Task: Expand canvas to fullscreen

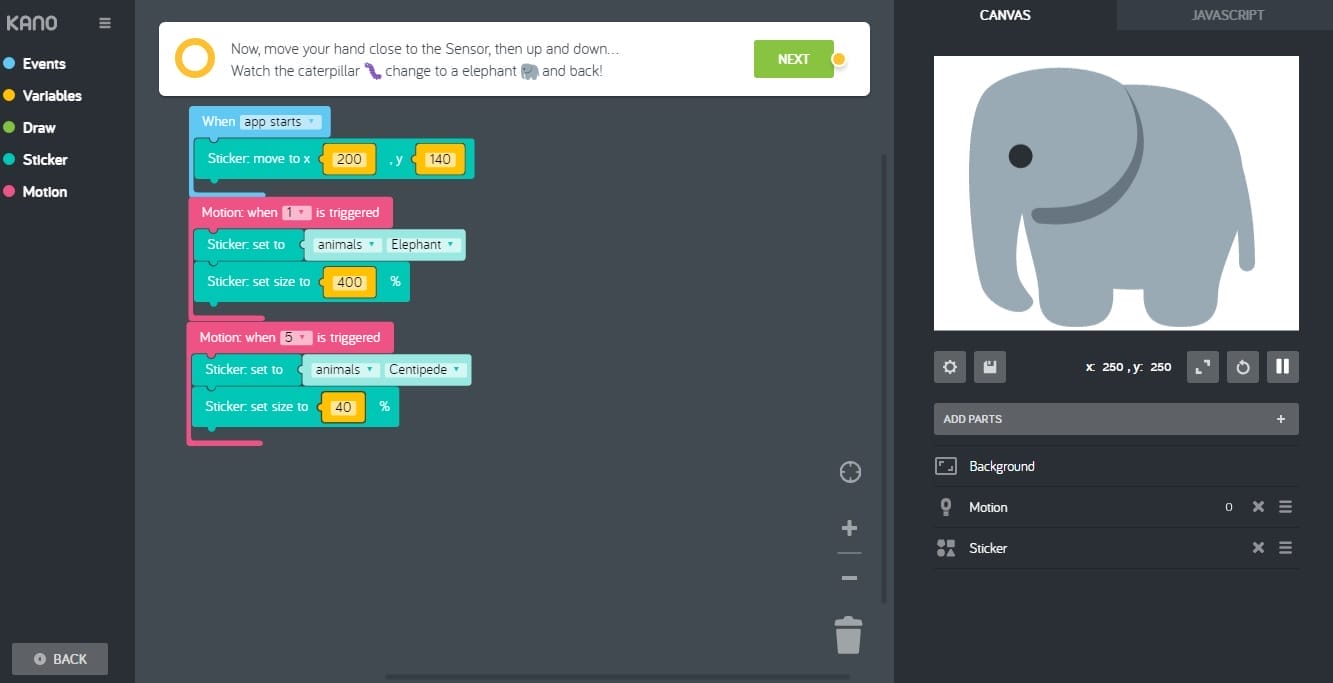Action: [x=1203, y=367]
